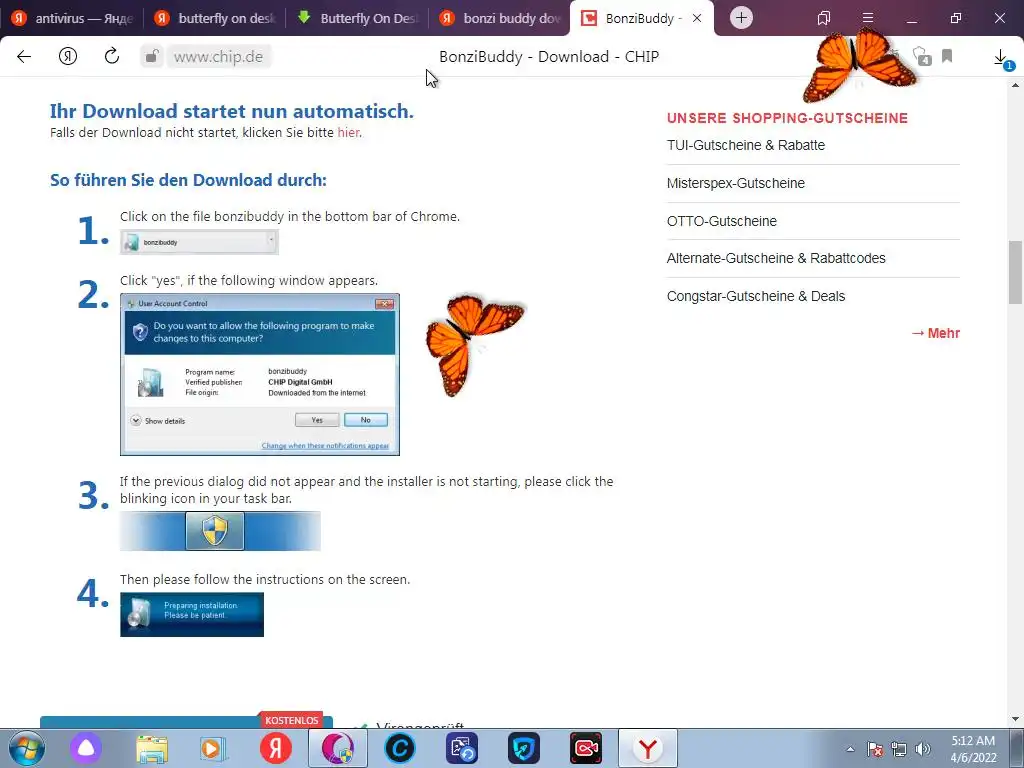The width and height of the screenshot is (1024, 768).
Task: Open the network tray icon
Action: pos(899,749)
